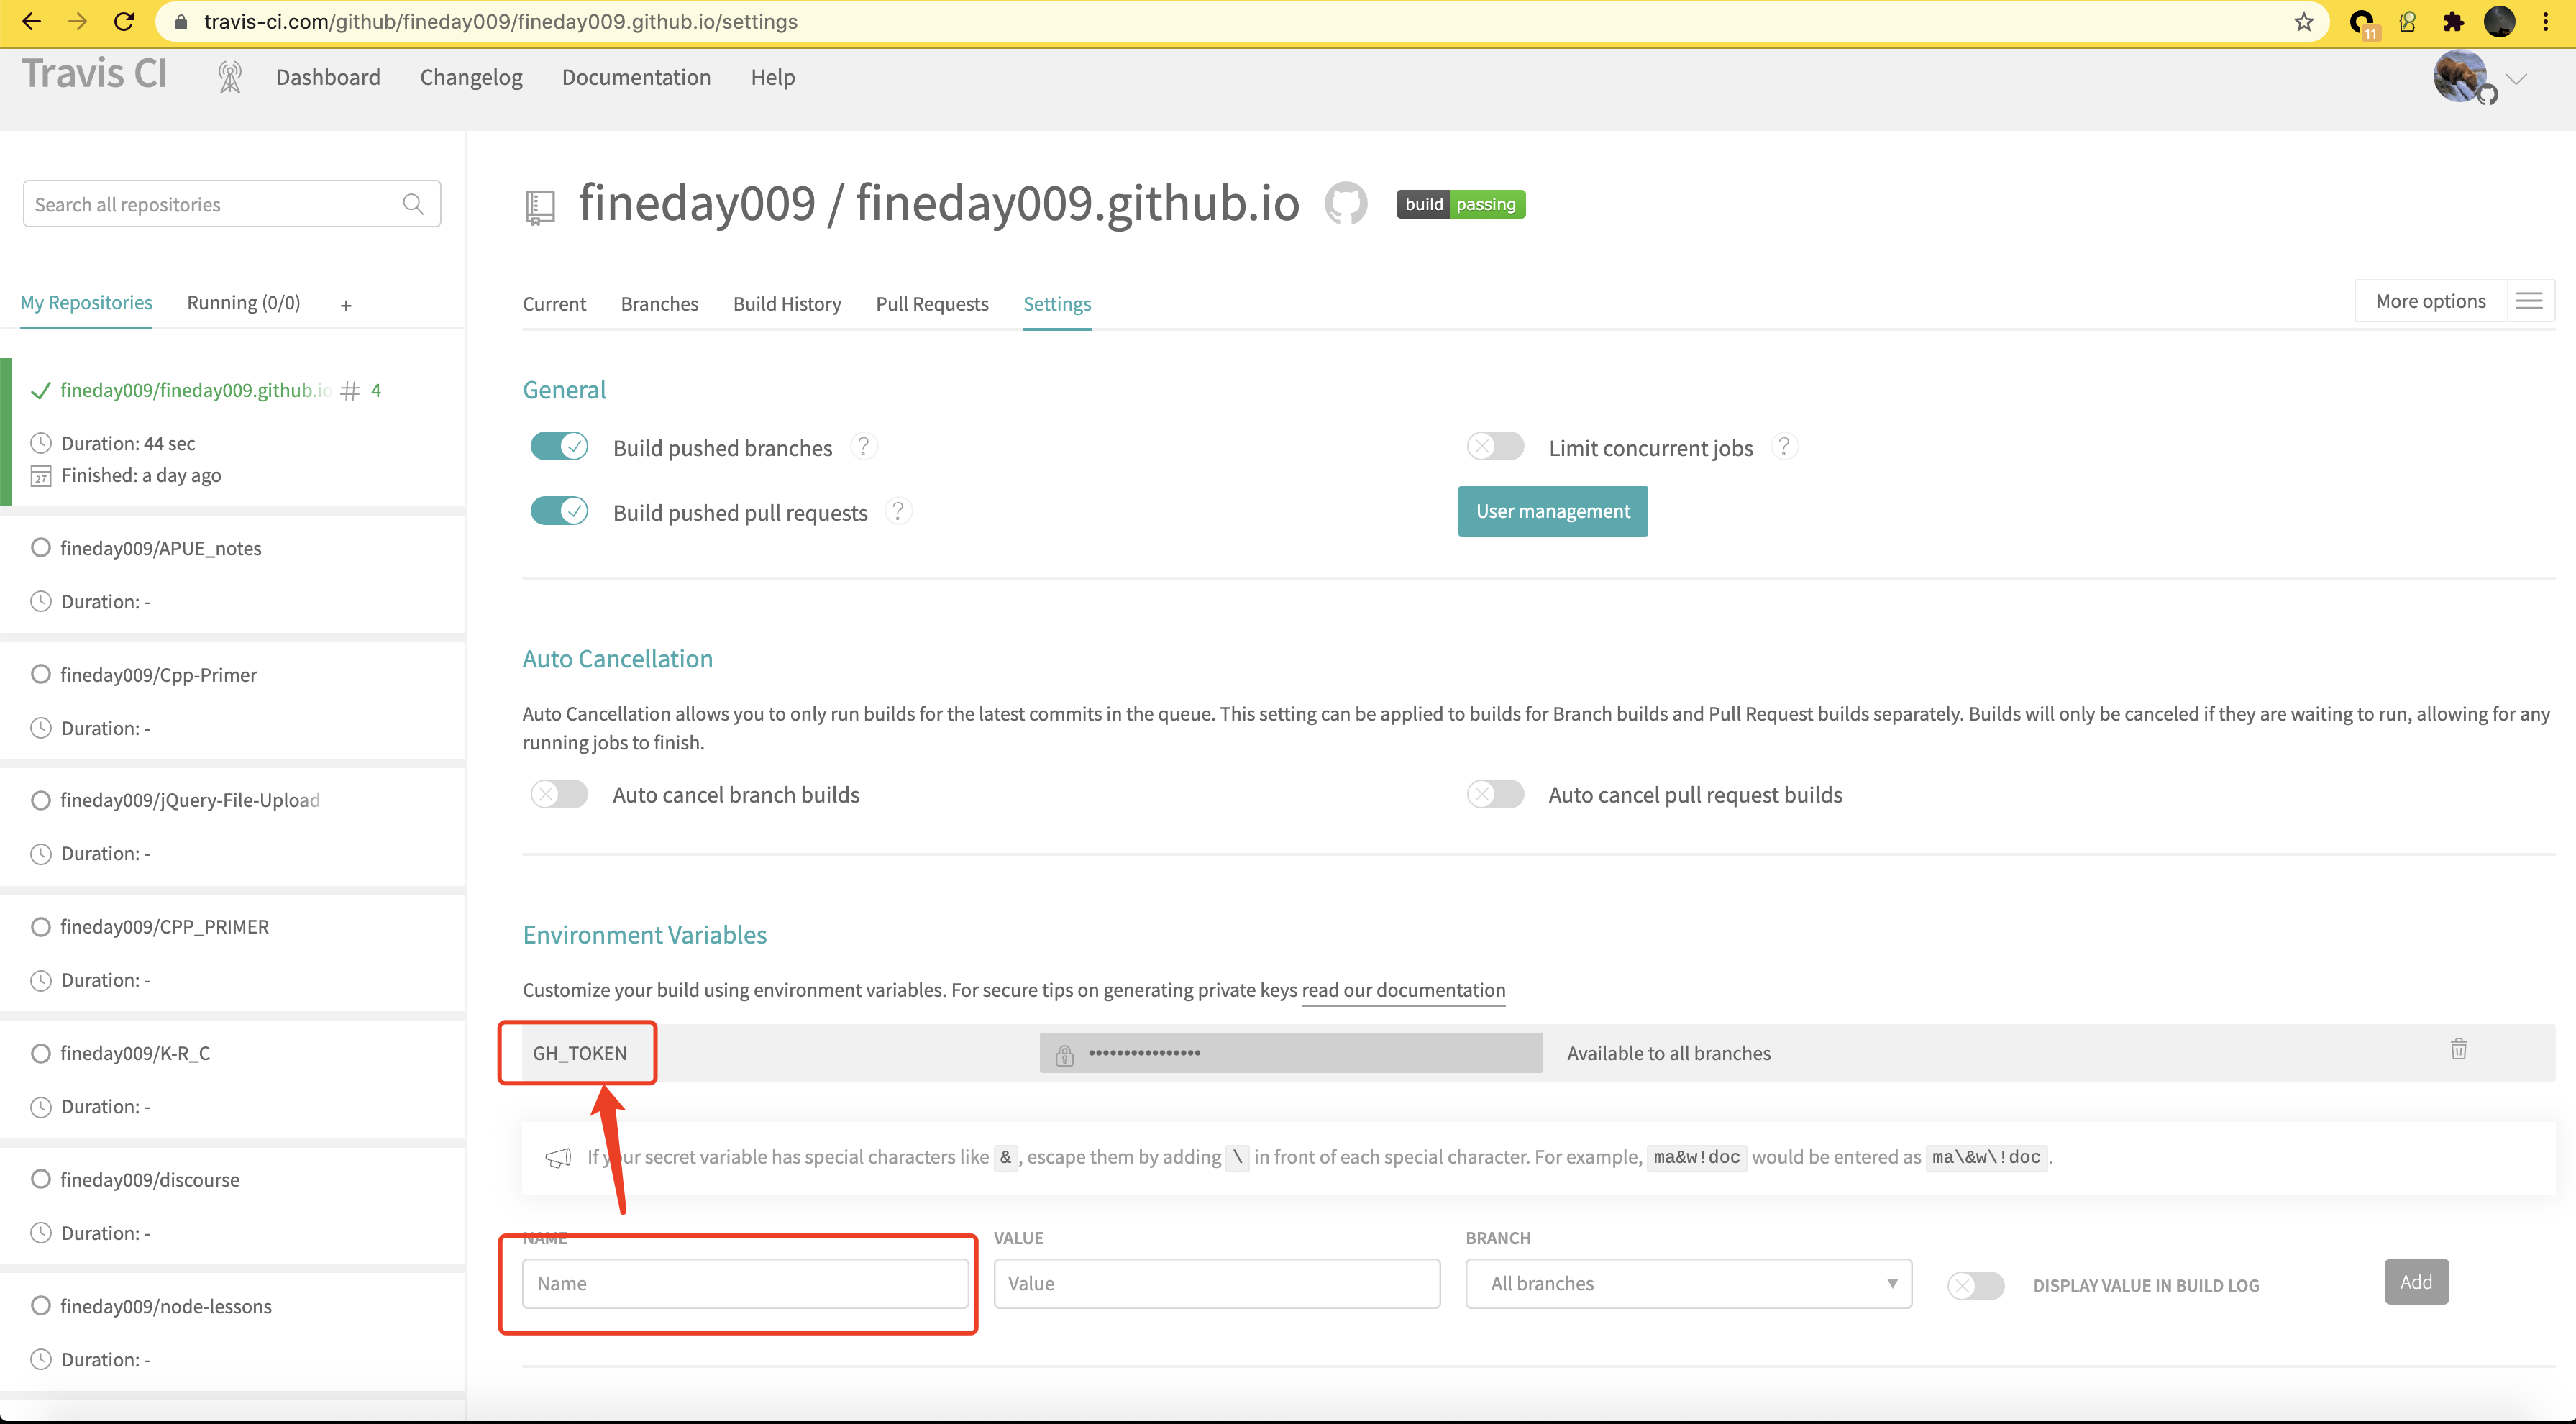
Task: Click help question mark next to Build pushed branches
Action: click(863, 446)
